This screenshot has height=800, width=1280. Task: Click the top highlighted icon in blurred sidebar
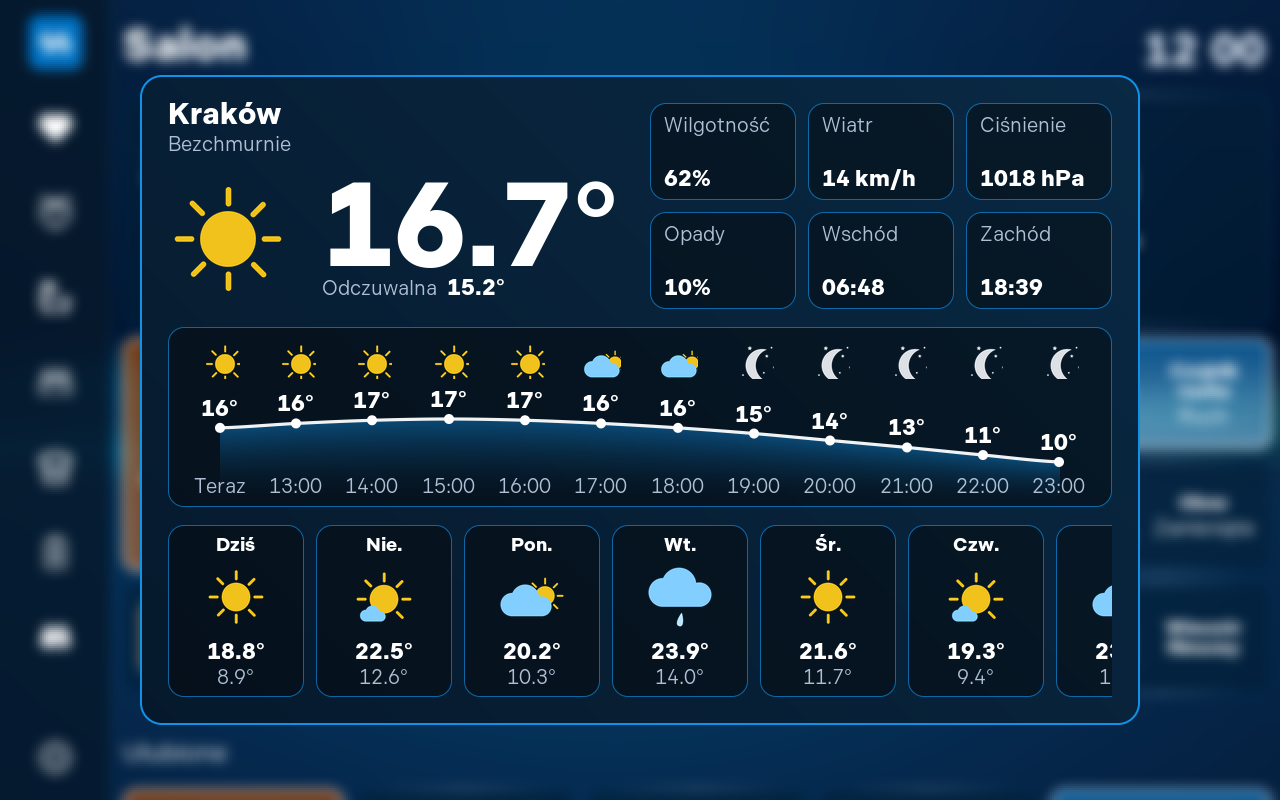tap(55, 42)
